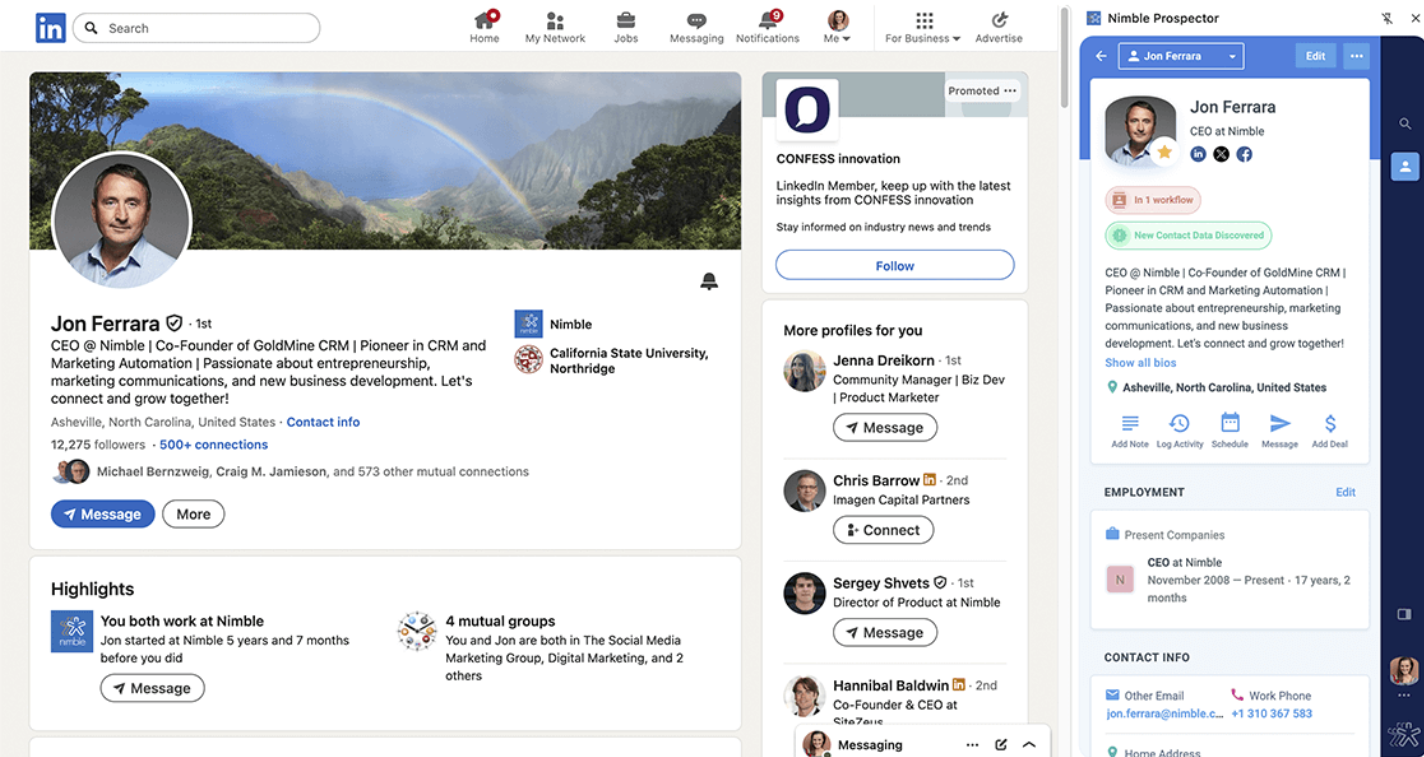Open the Me dropdown menu
The height and width of the screenshot is (757, 1424).
pyautogui.click(x=837, y=27)
